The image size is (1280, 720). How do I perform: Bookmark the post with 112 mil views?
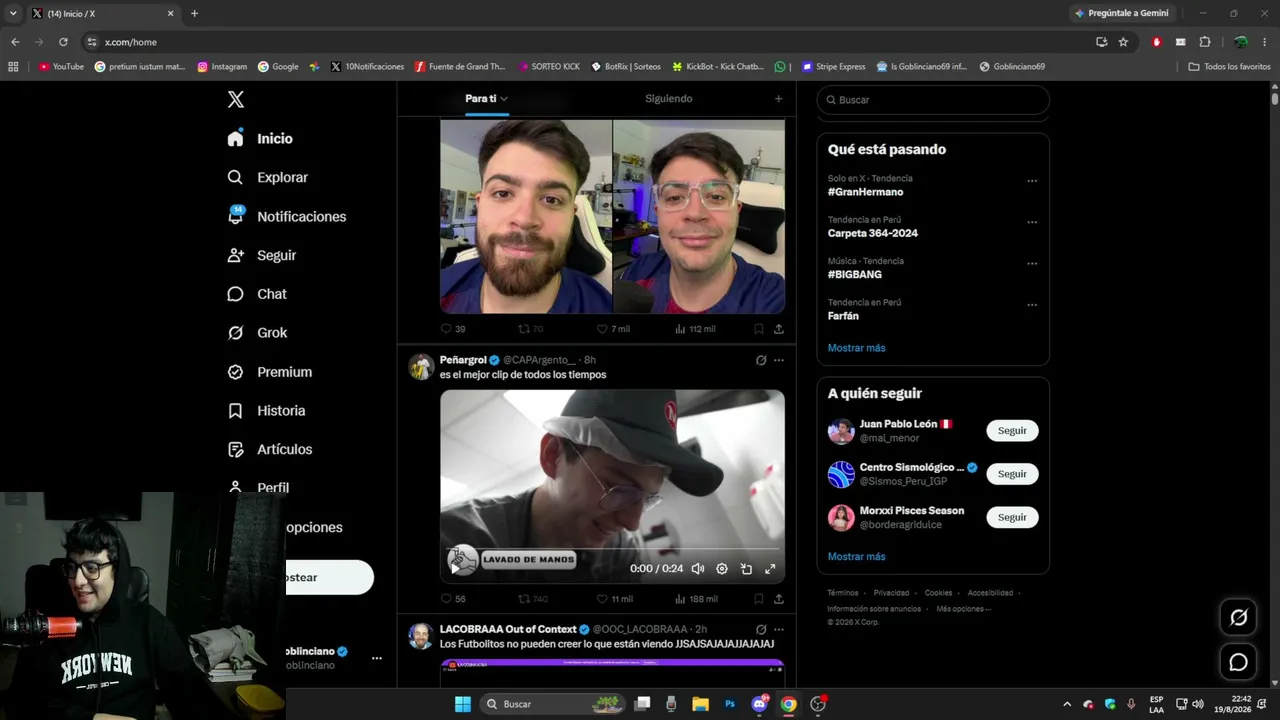coord(759,329)
